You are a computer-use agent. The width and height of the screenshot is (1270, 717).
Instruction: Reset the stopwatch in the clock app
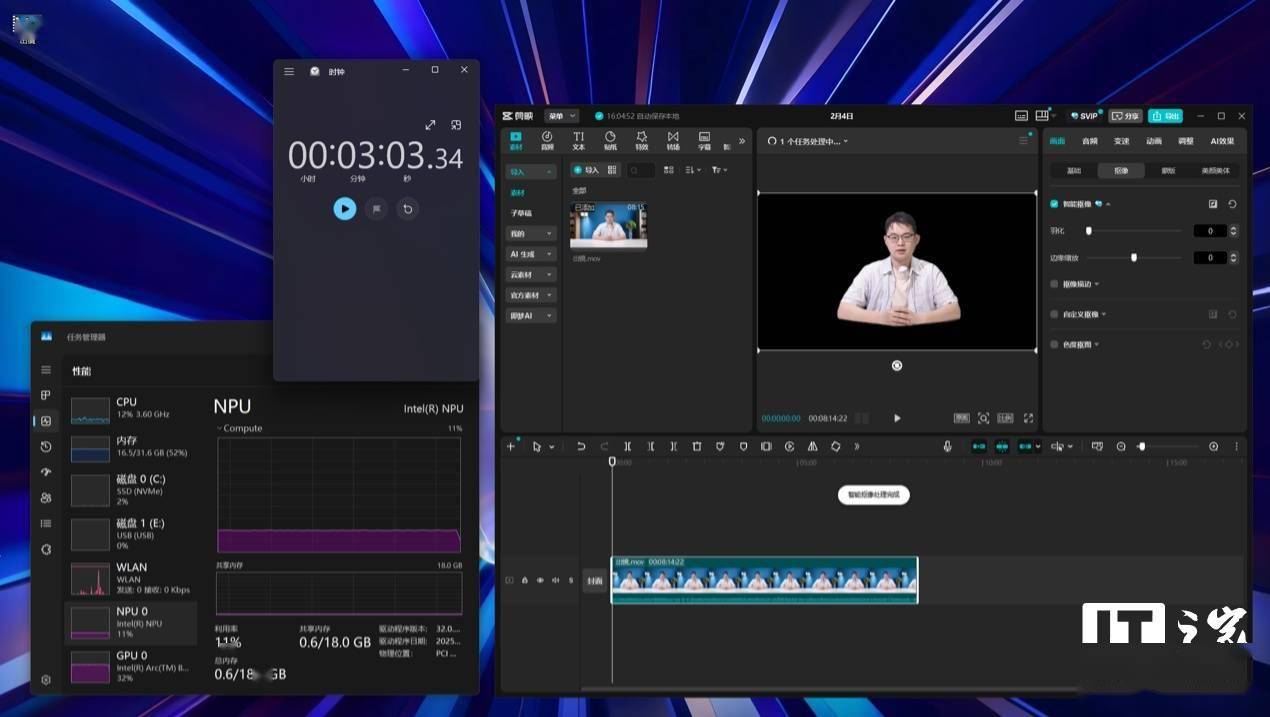tap(406, 209)
